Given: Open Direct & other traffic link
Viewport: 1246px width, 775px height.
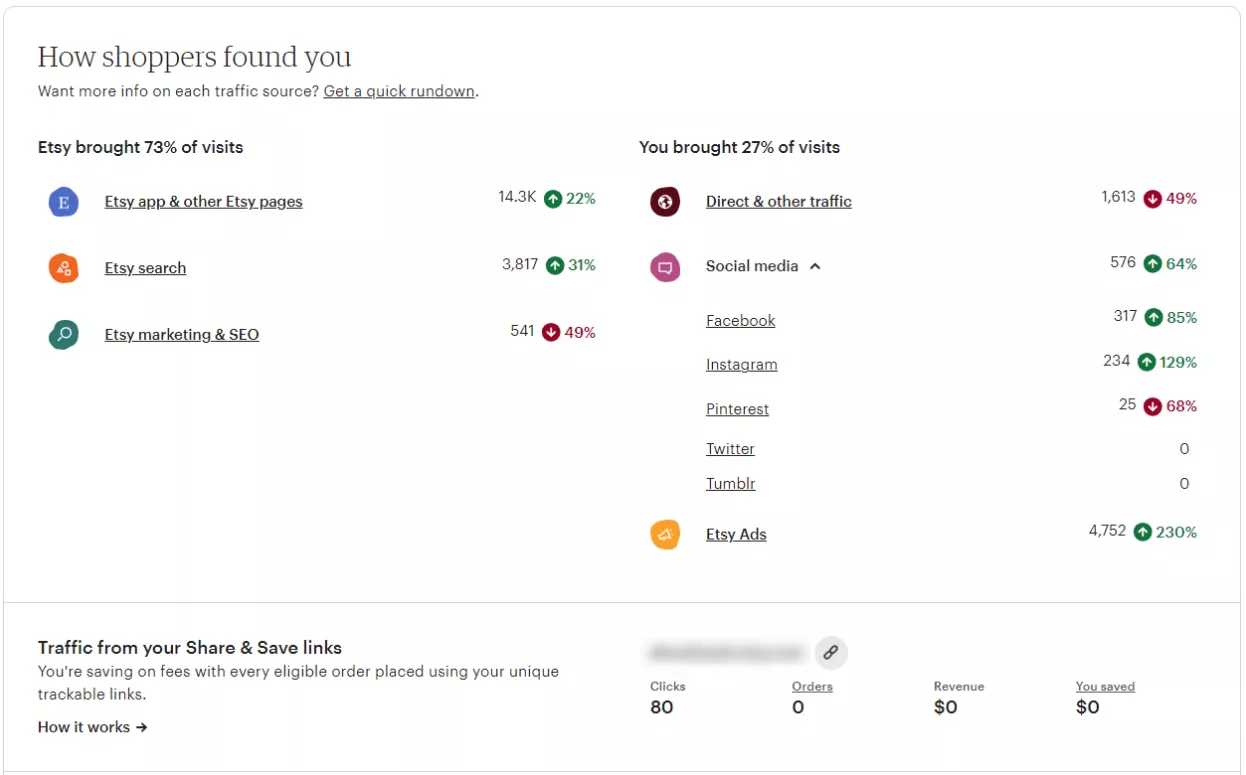Looking at the screenshot, I should tap(778, 202).
